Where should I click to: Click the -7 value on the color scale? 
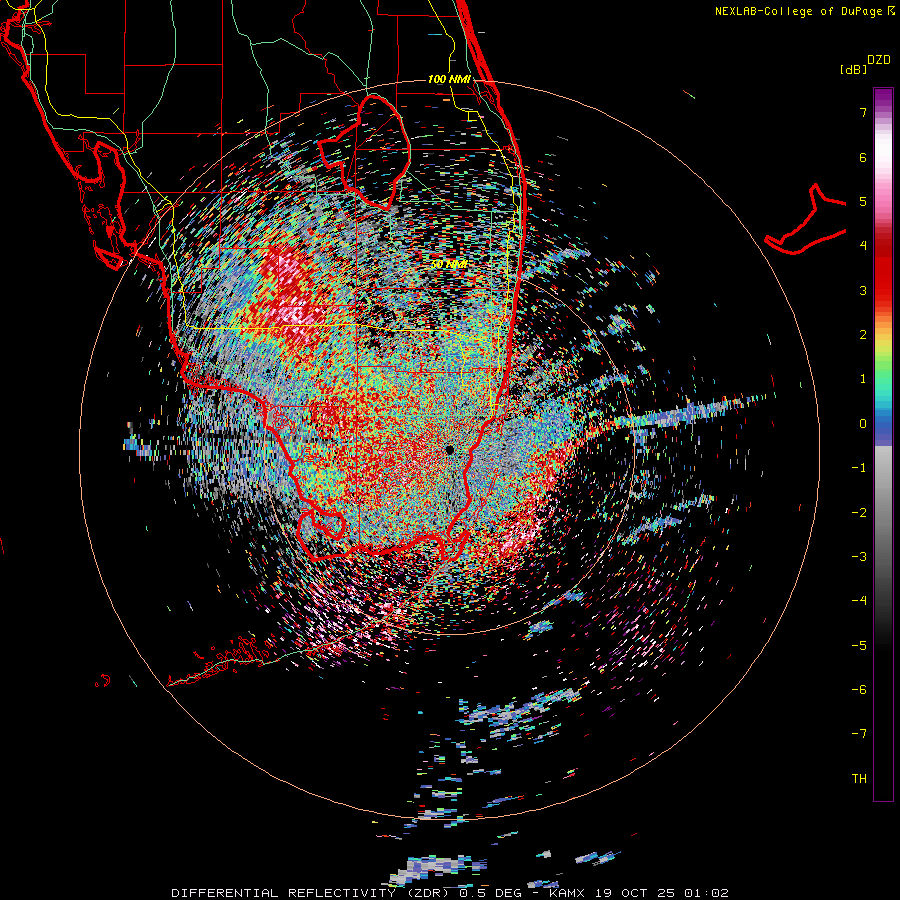tap(859, 734)
